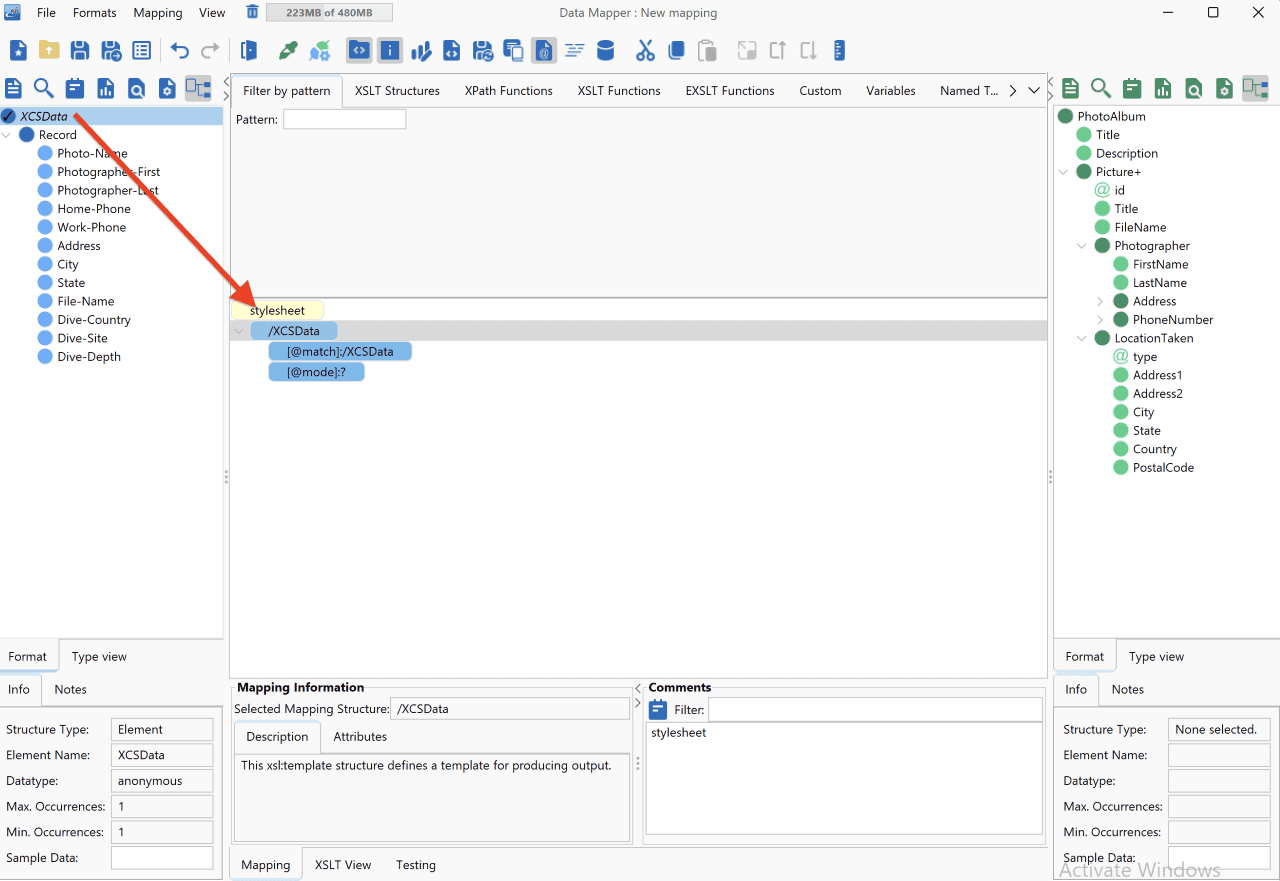This screenshot has height=881, width=1280.
Task: Toggle the highlighted code brackets view button
Action: (x=360, y=50)
